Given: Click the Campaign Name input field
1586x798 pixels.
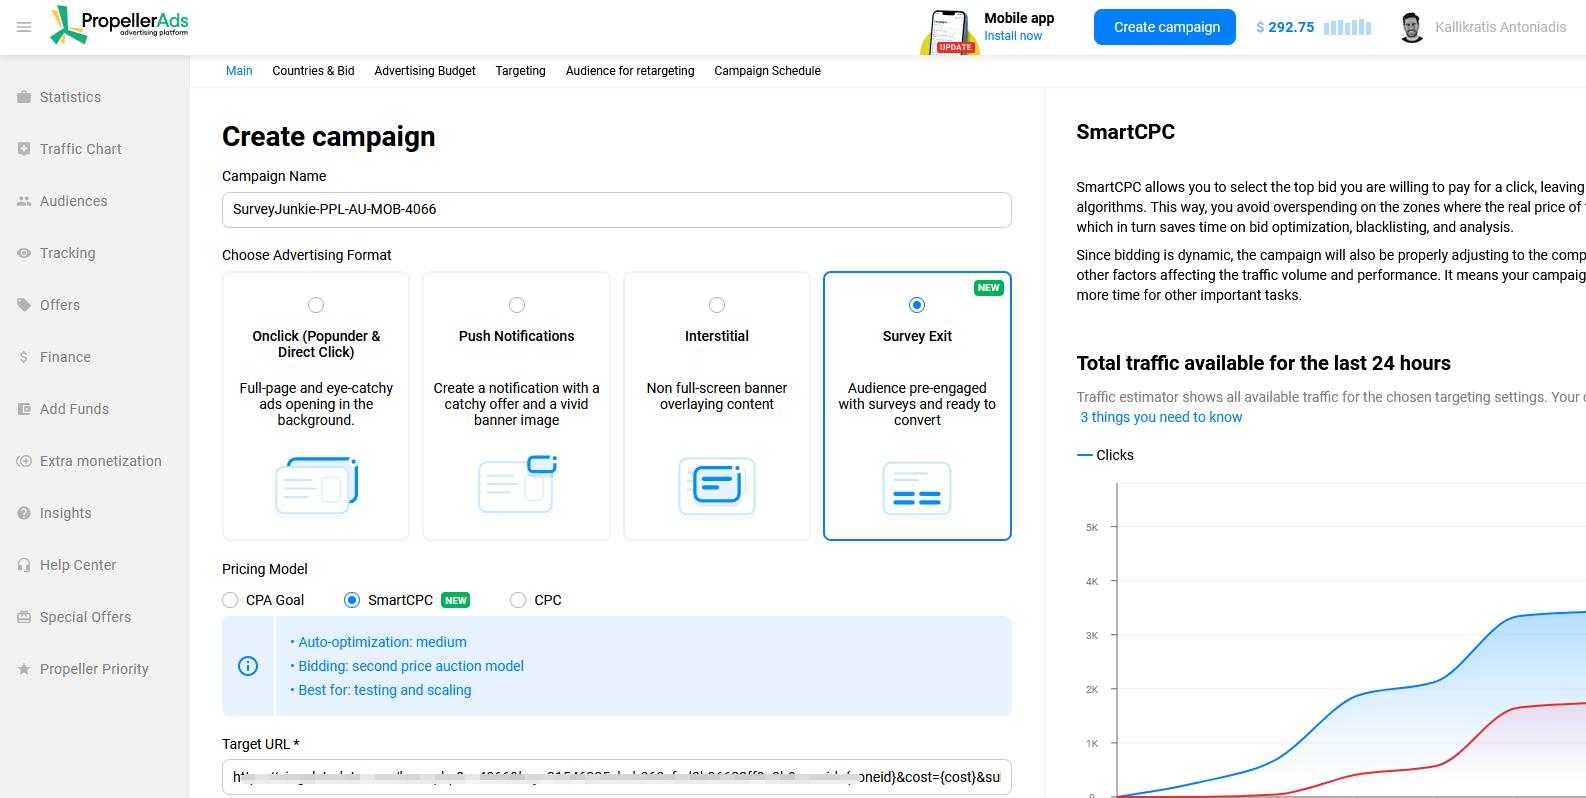Looking at the screenshot, I should coord(617,210).
